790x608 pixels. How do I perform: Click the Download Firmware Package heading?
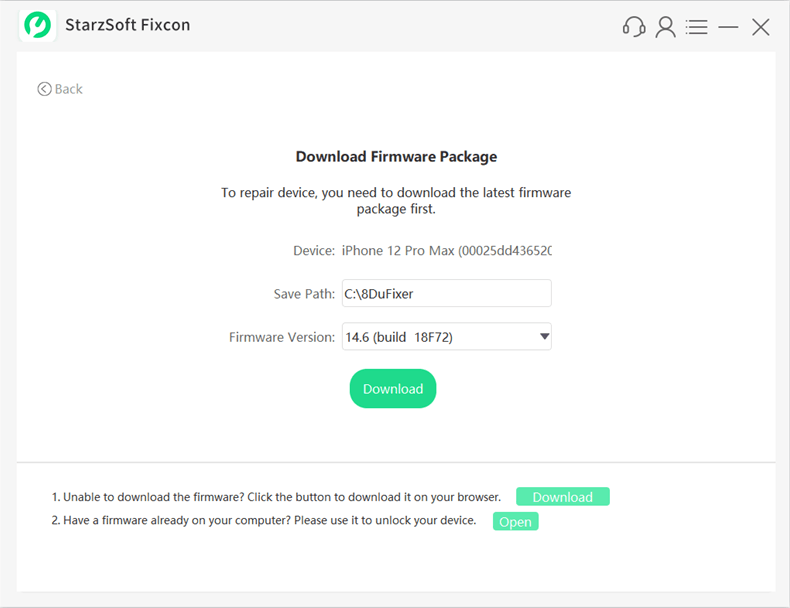click(396, 157)
